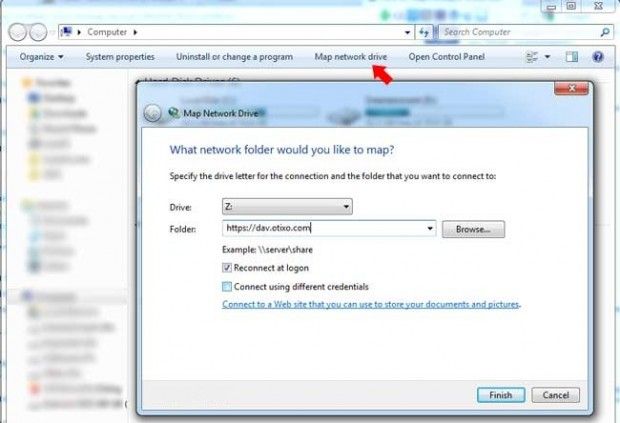Enable Connect using different credentials

[x=227, y=287]
